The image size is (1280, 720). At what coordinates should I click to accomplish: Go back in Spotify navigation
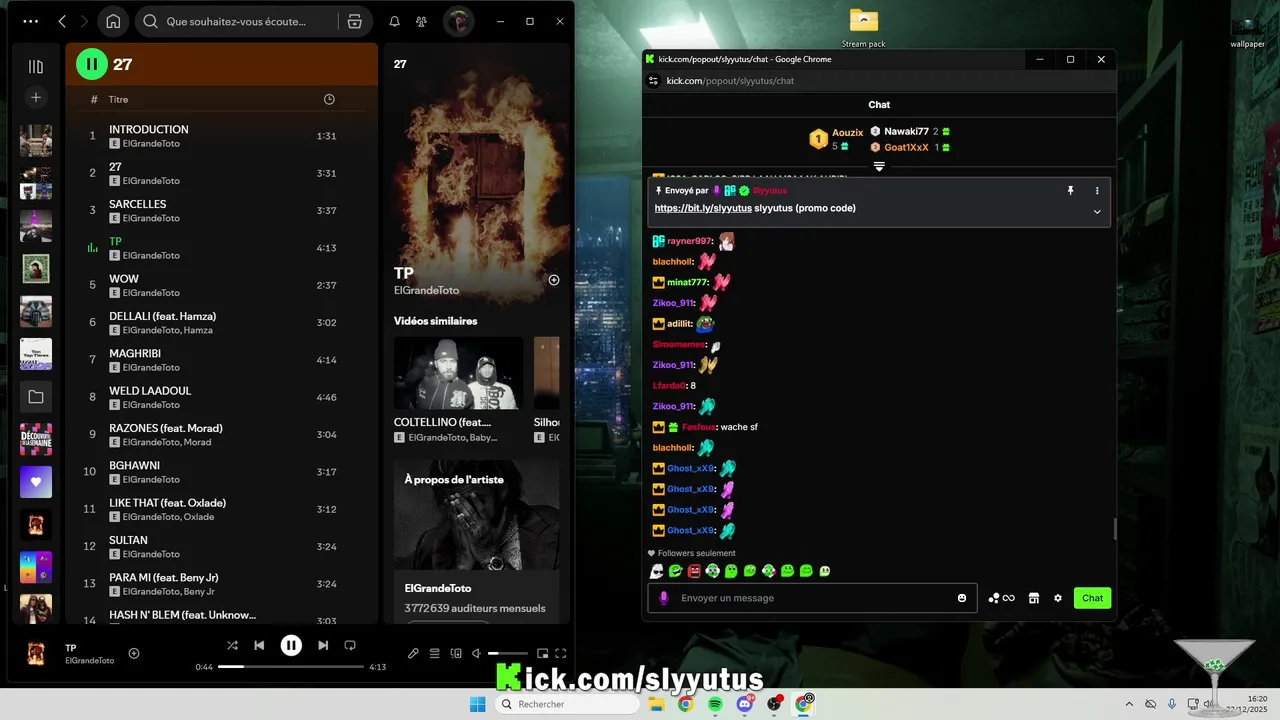(62, 21)
